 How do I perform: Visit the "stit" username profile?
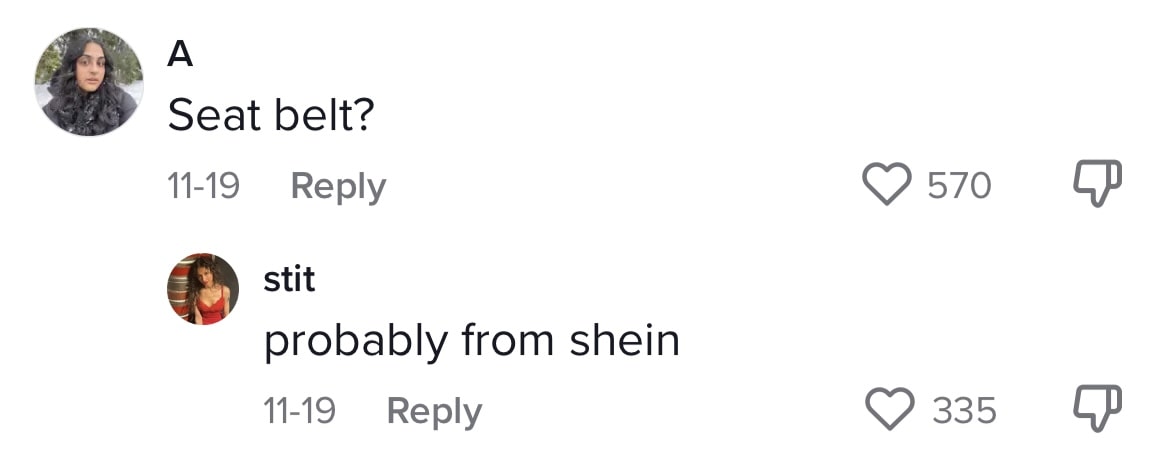click(x=289, y=280)
